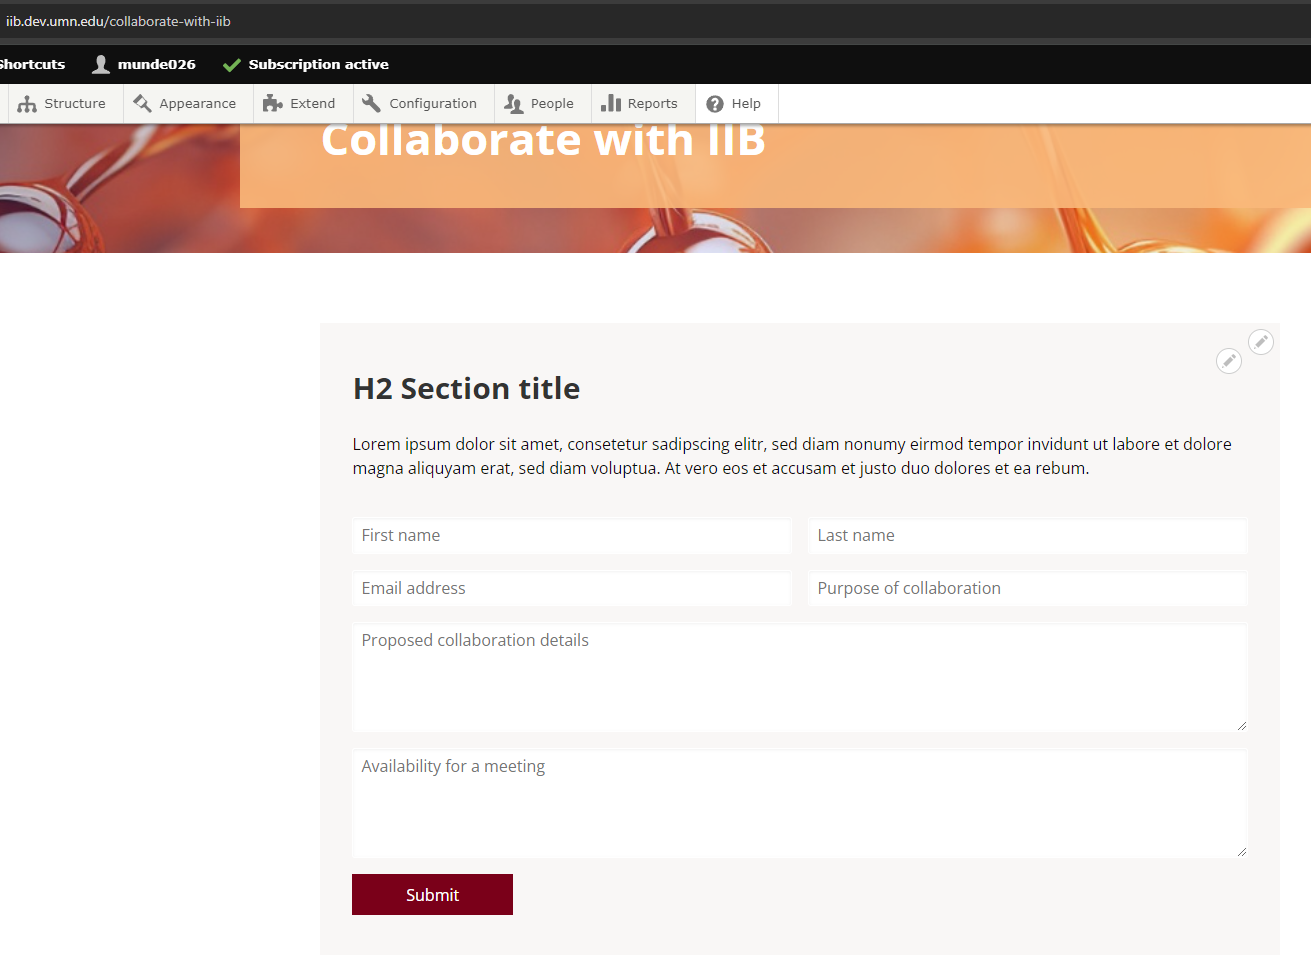The image size is (1311, 975).
Task: Click into the Email address field
Action: click(571, 589)
